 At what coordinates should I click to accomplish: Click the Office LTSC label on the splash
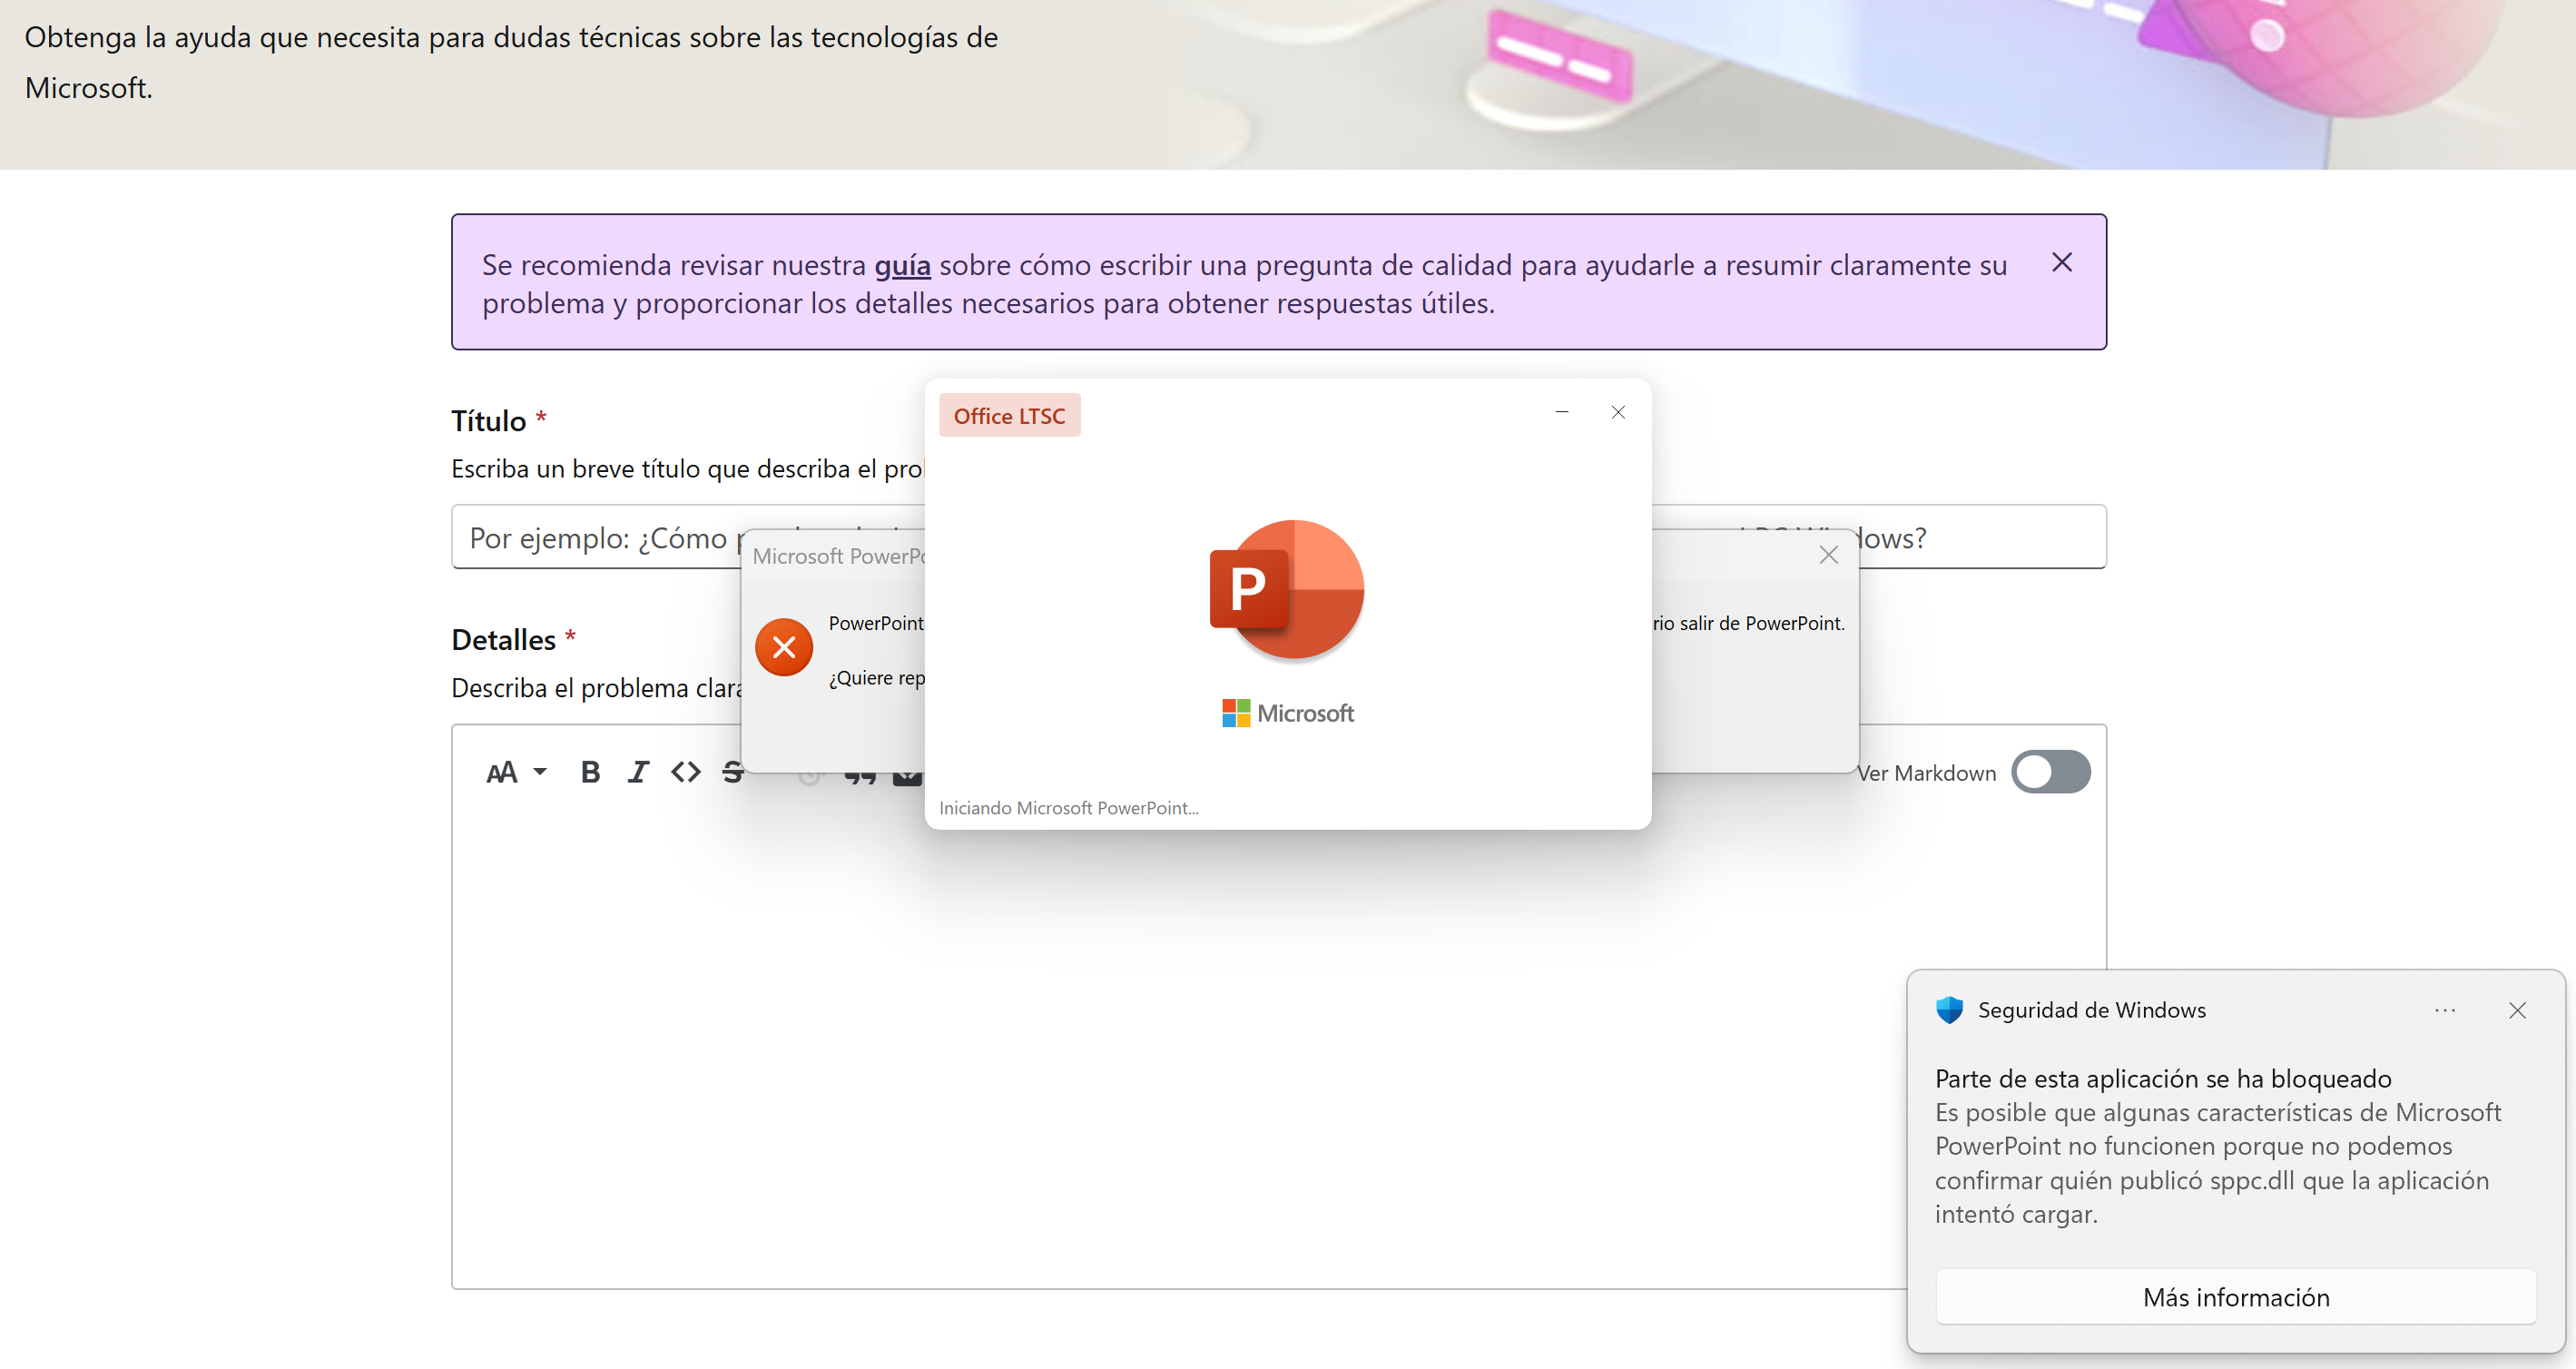point(1009,416)
